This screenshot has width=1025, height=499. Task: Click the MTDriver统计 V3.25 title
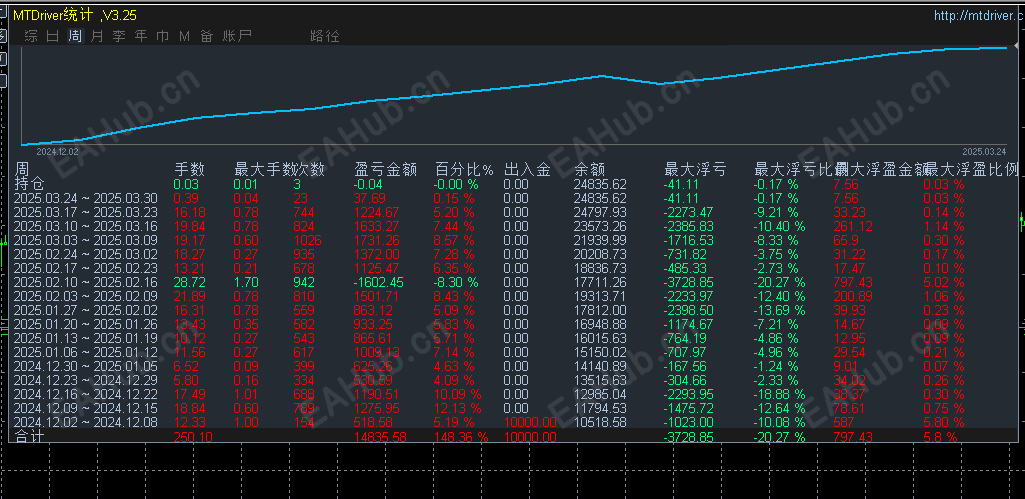[x=75, y=16]
